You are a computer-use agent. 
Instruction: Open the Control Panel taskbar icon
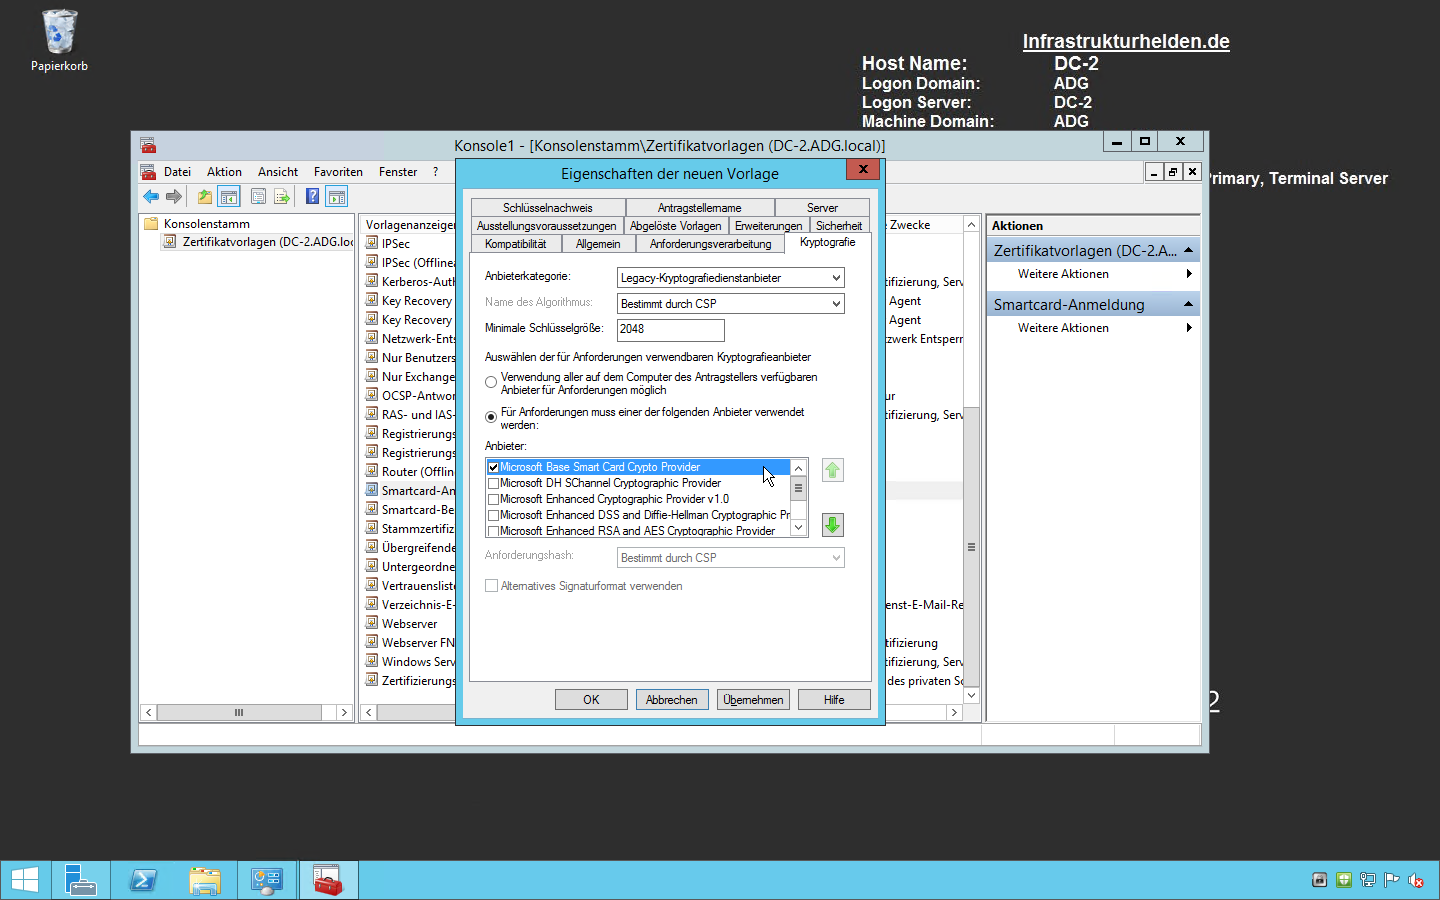point(267,880)
